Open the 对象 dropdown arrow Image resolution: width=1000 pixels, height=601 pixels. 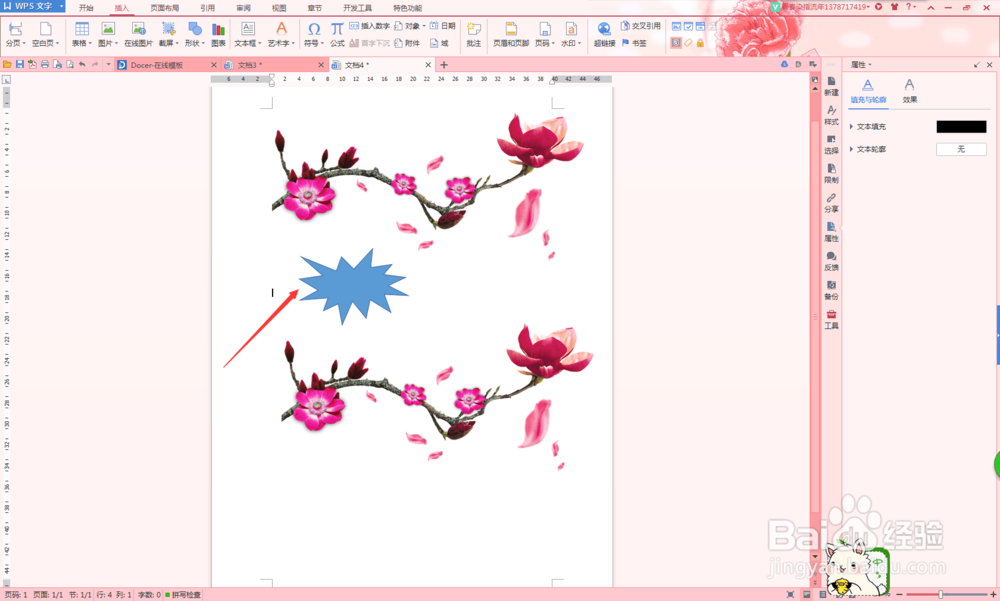point(424,26)
